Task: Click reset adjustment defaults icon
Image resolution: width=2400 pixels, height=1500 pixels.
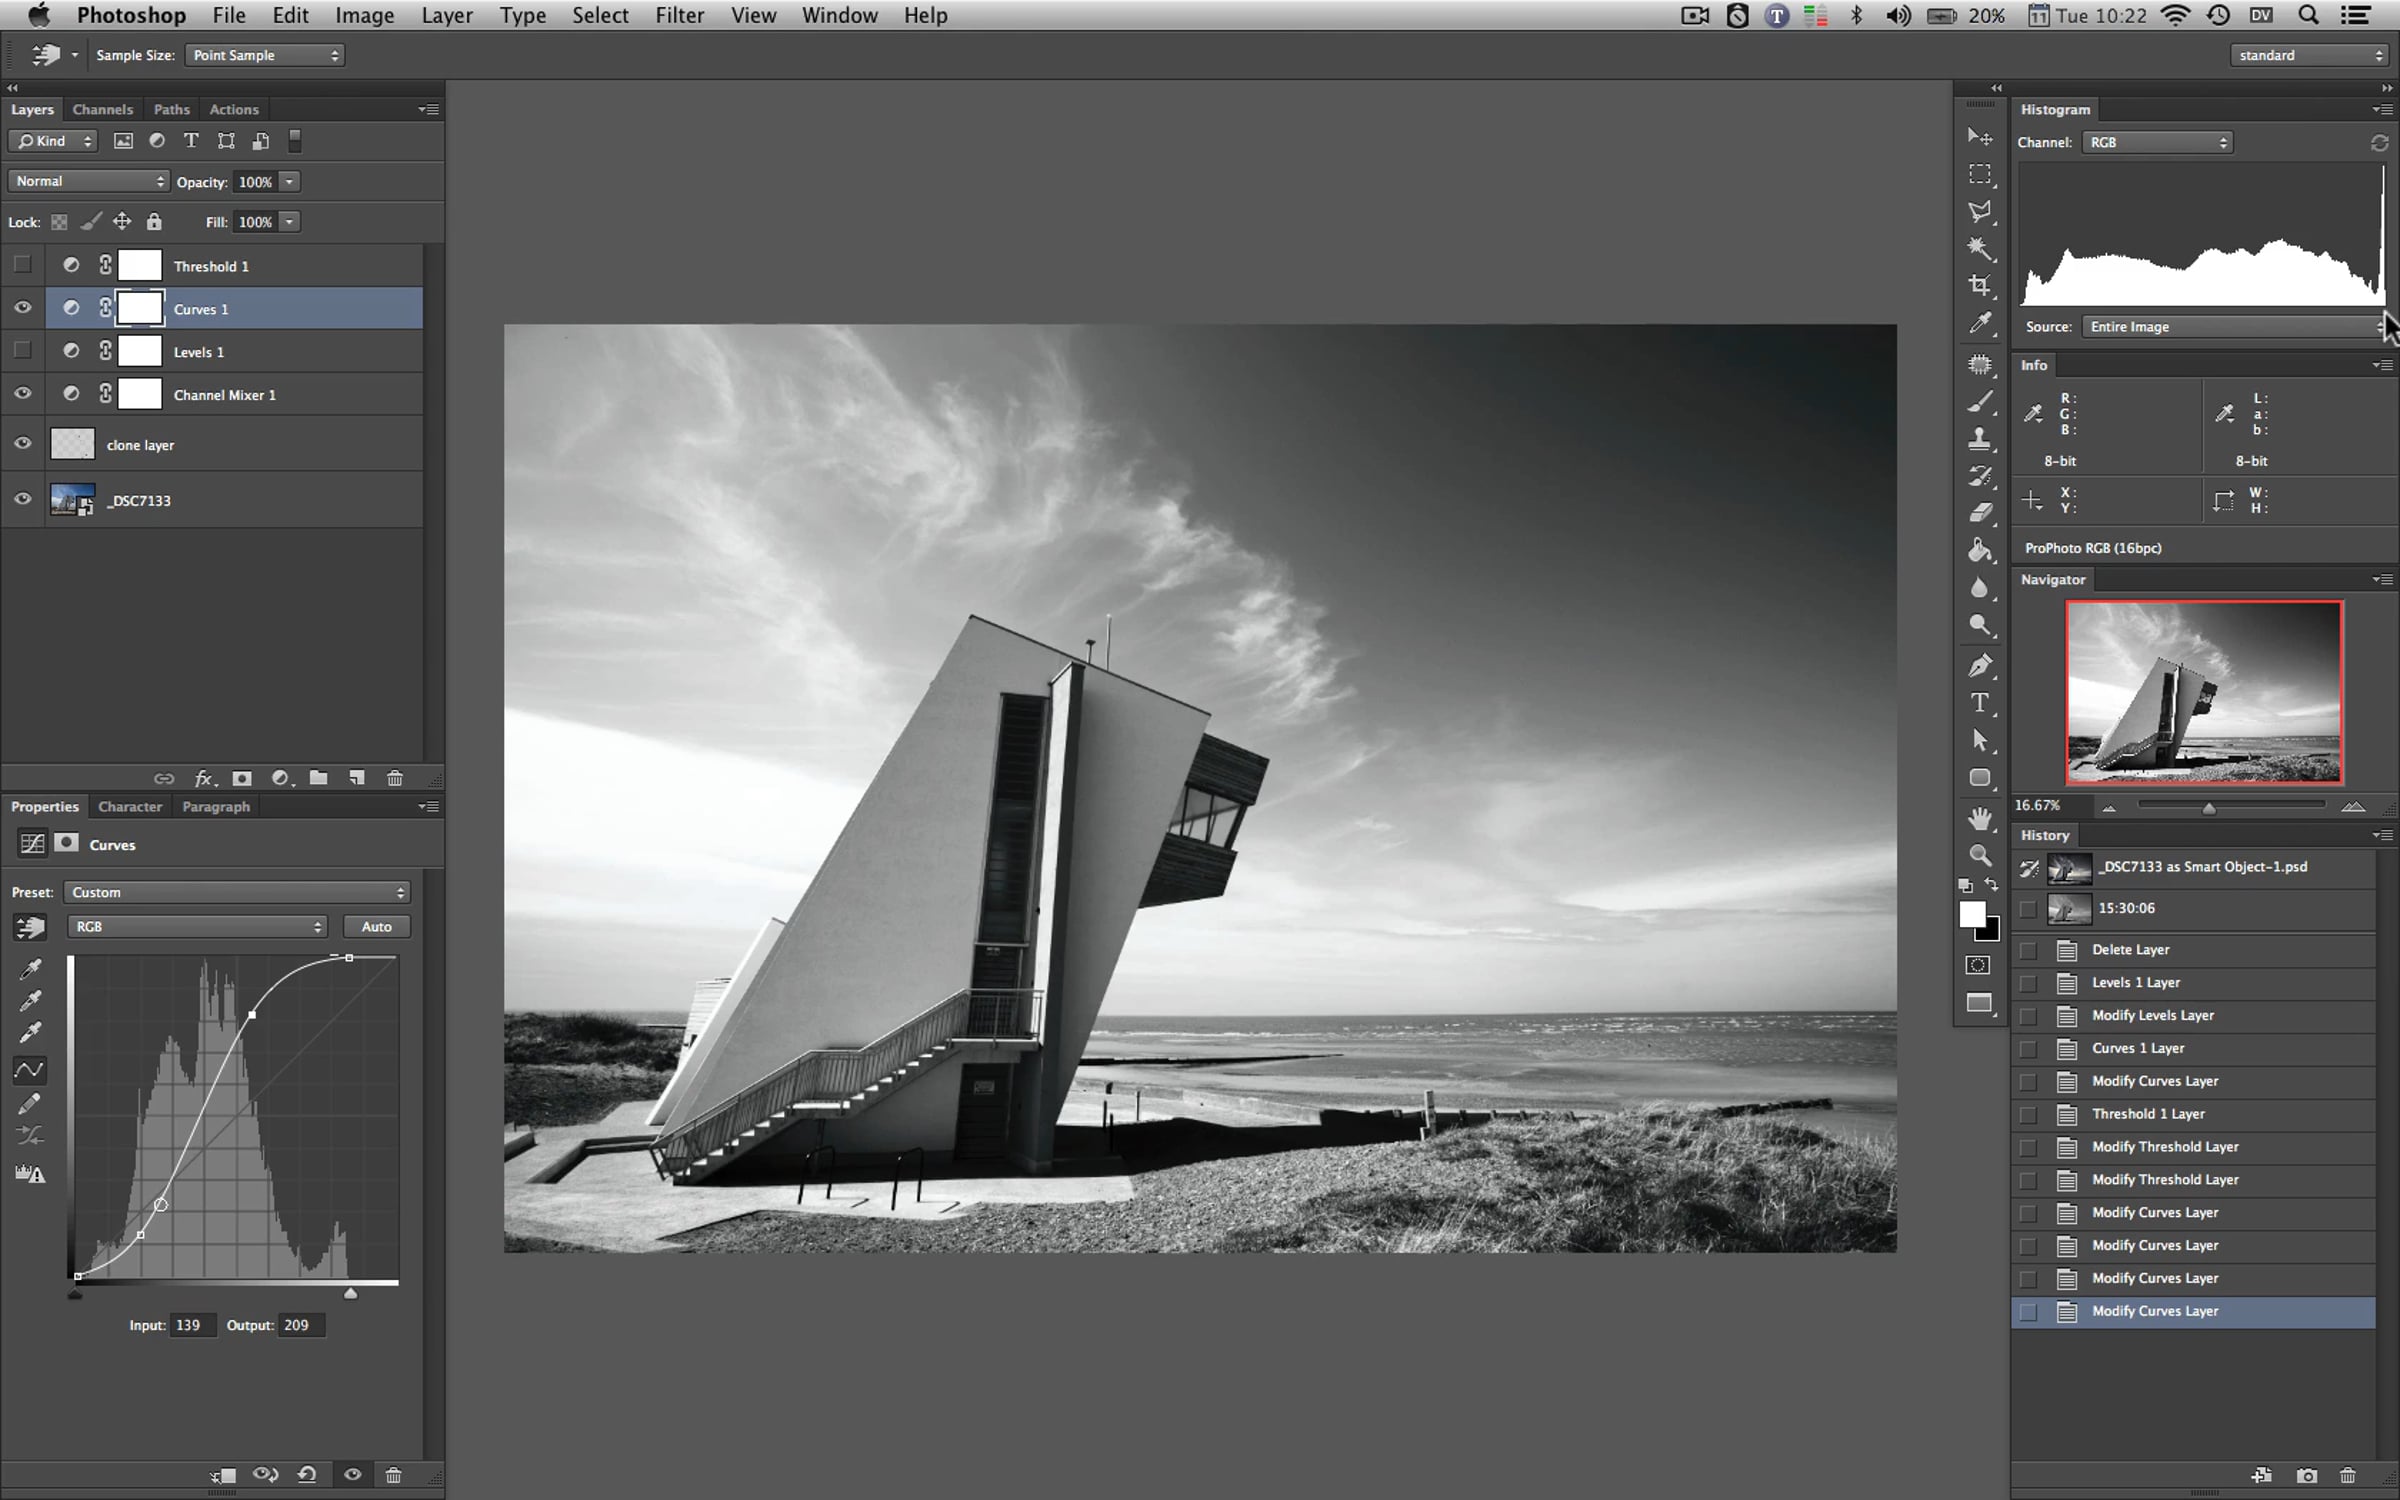Action: [x=308, y=1474]
